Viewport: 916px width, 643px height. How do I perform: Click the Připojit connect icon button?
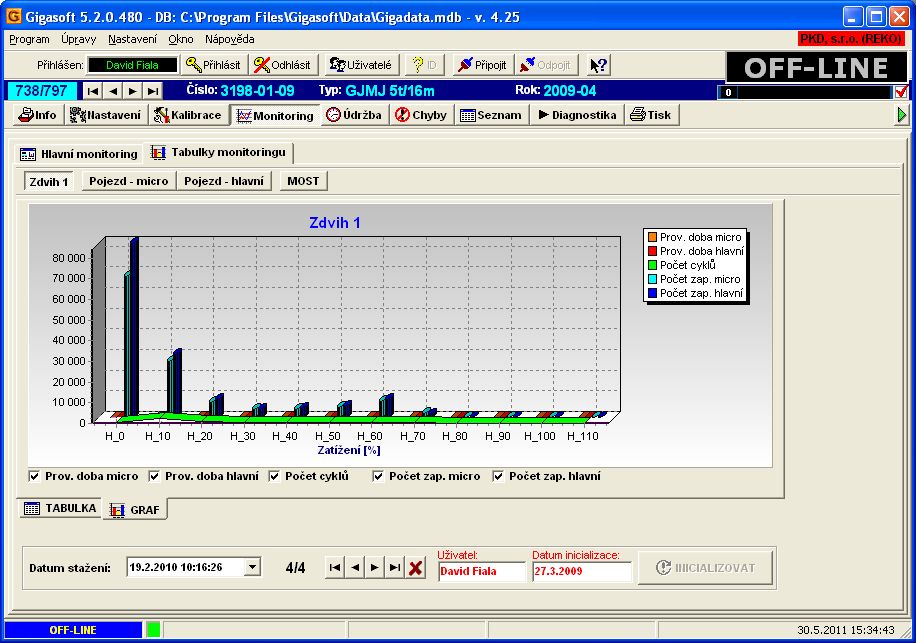coord(482,65)
